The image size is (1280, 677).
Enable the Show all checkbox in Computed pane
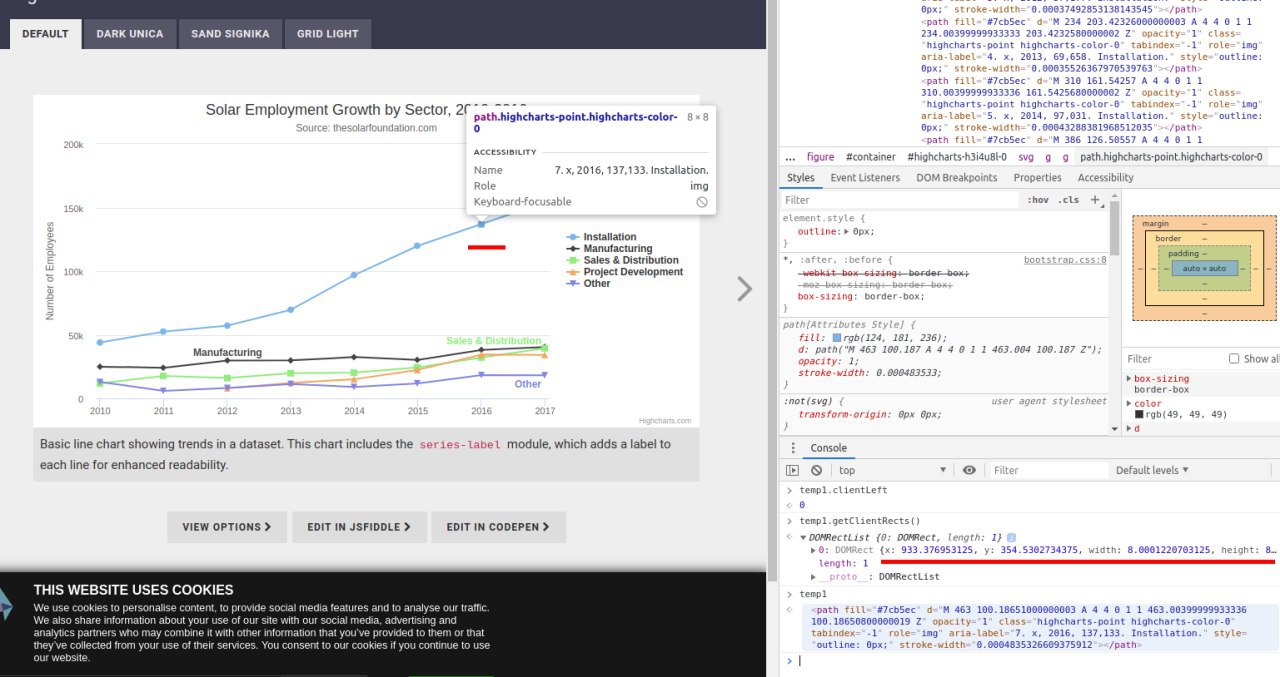tap(1234, 359)
